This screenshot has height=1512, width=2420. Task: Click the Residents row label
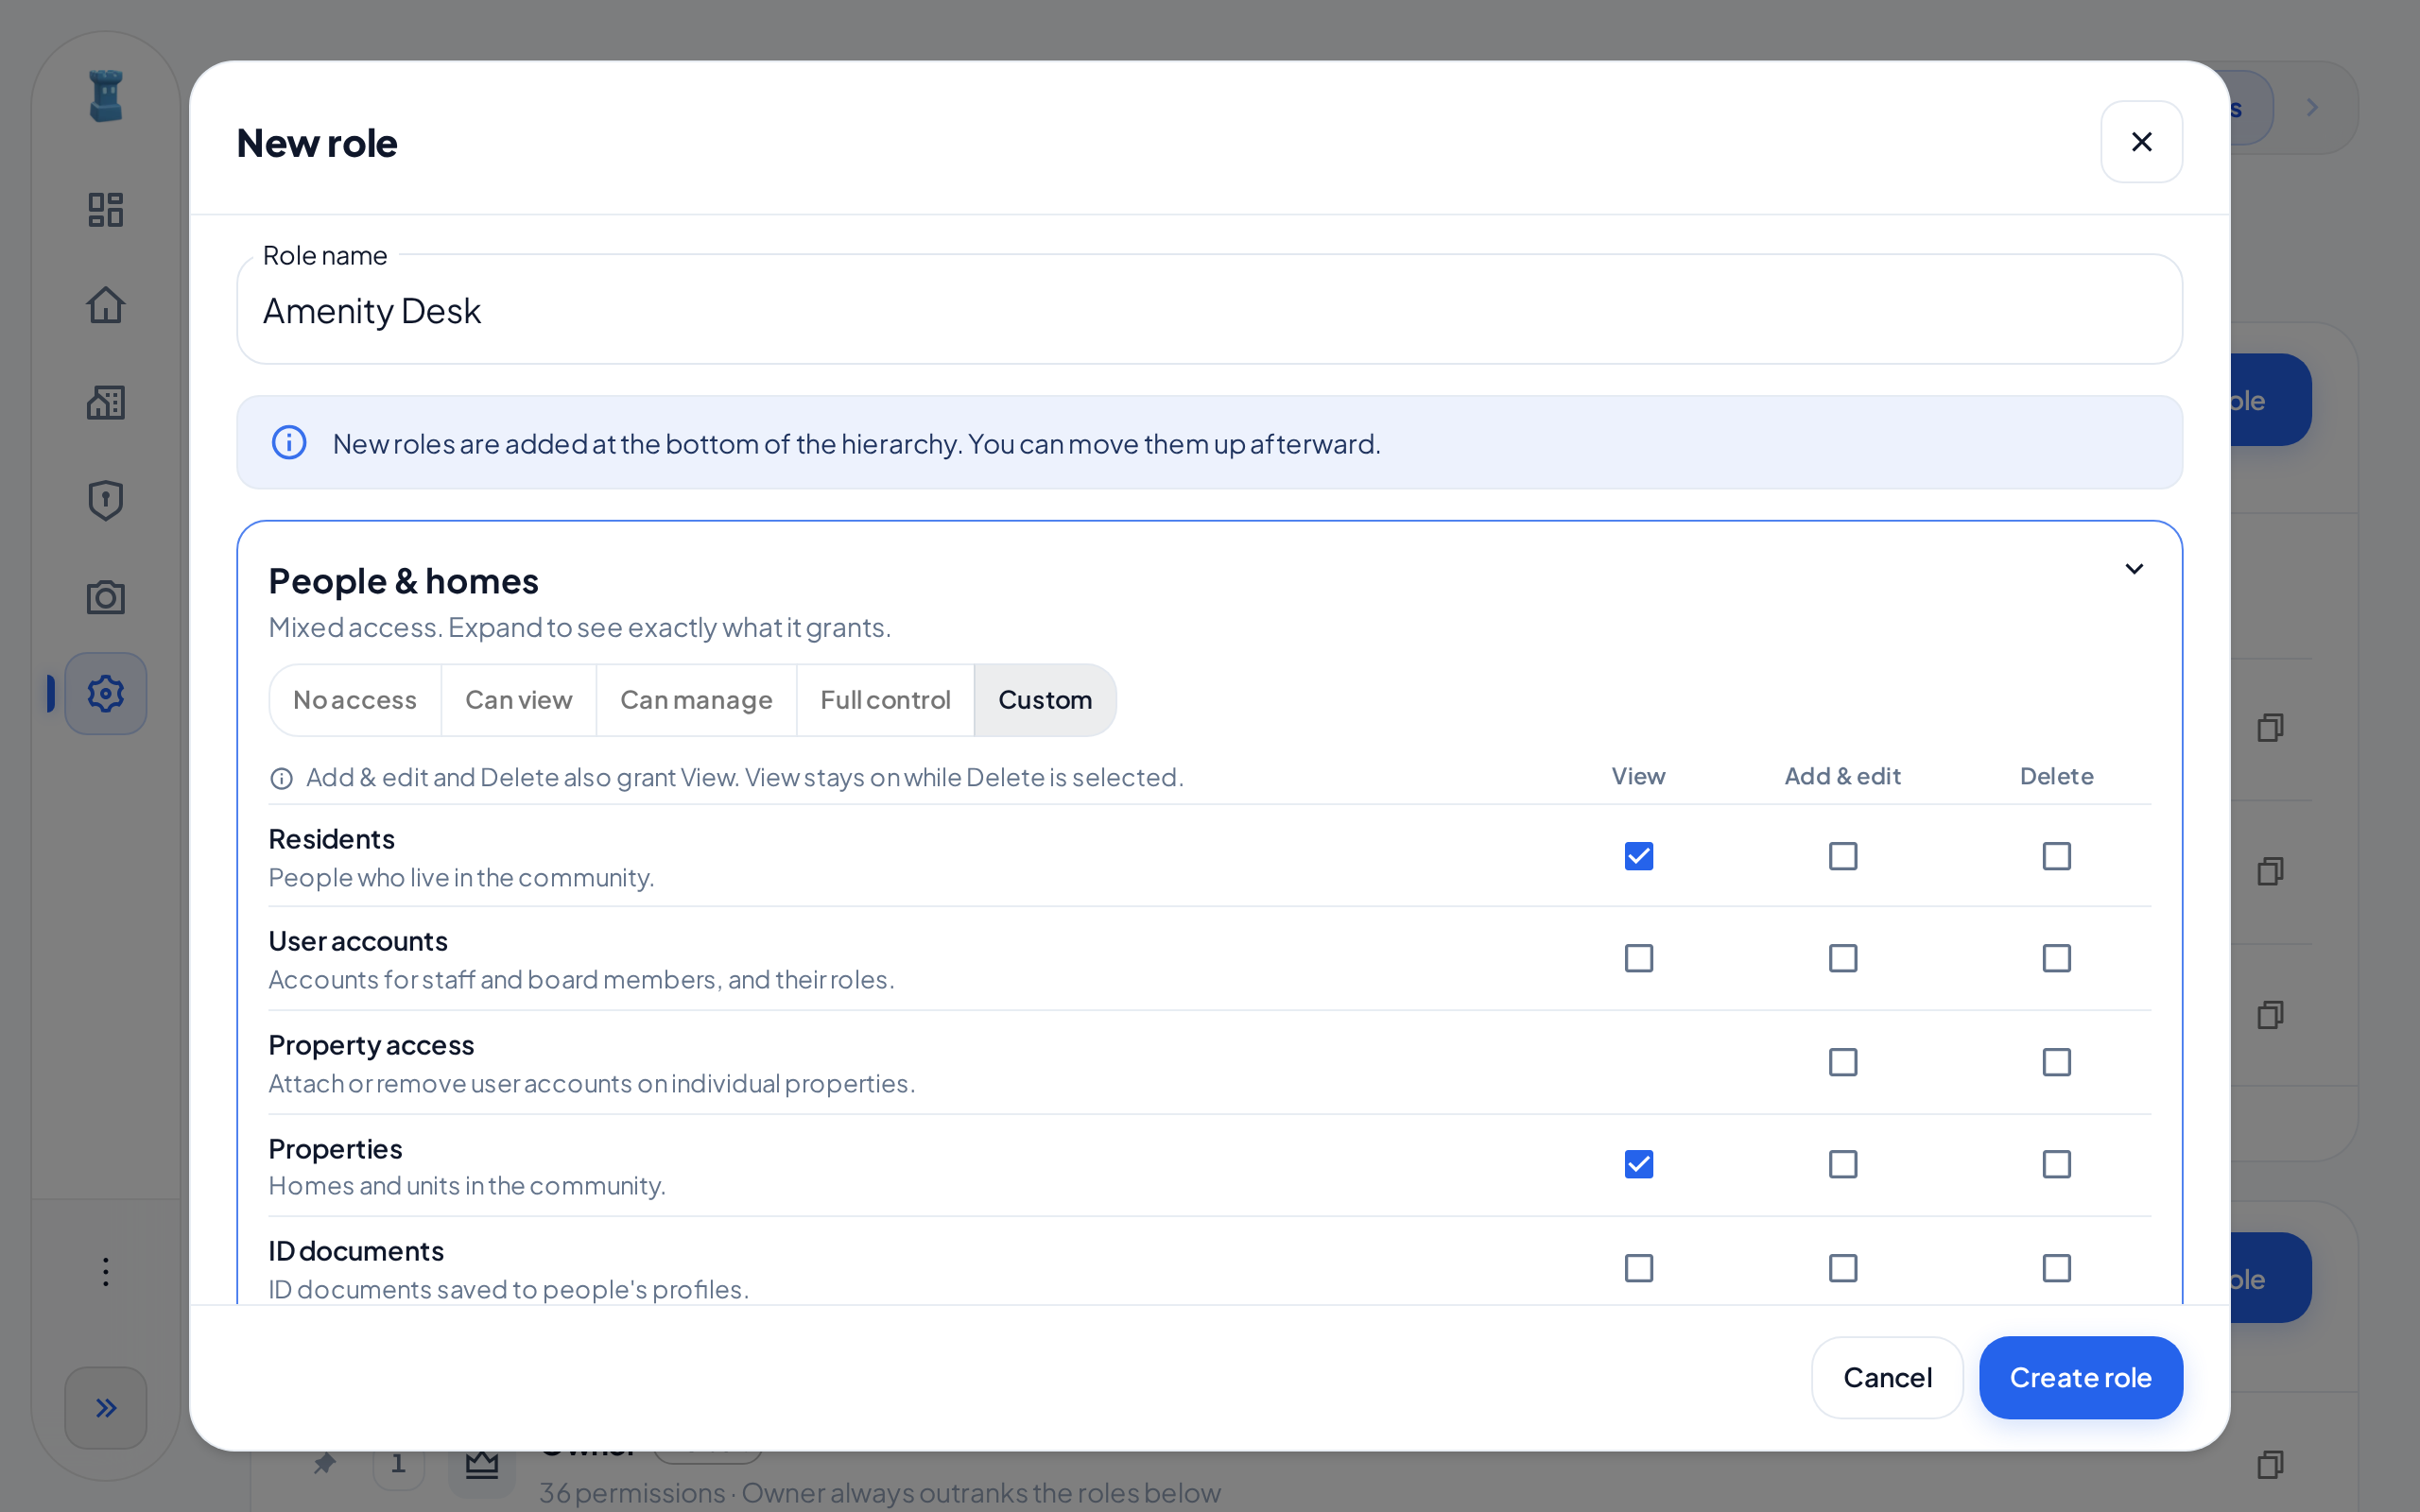(331, 838)
